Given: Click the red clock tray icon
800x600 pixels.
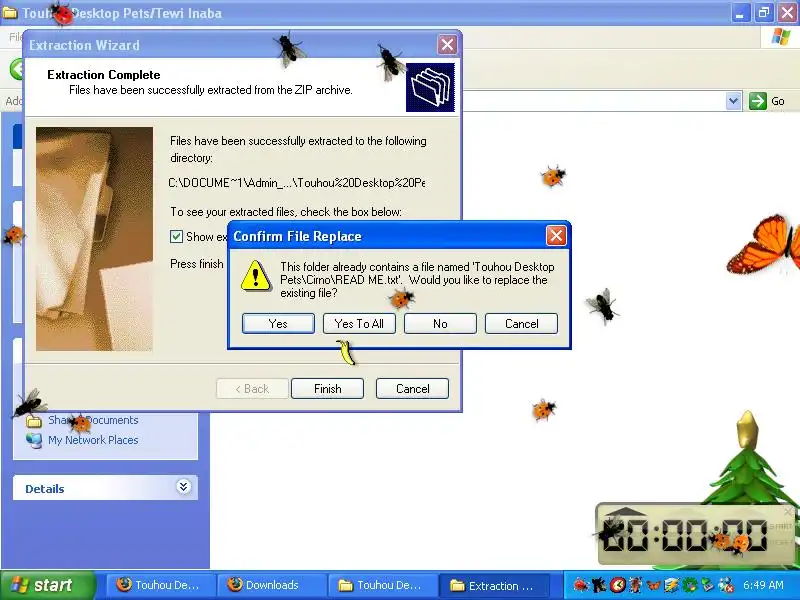Looking at the screenshot, I should point(617,585).
